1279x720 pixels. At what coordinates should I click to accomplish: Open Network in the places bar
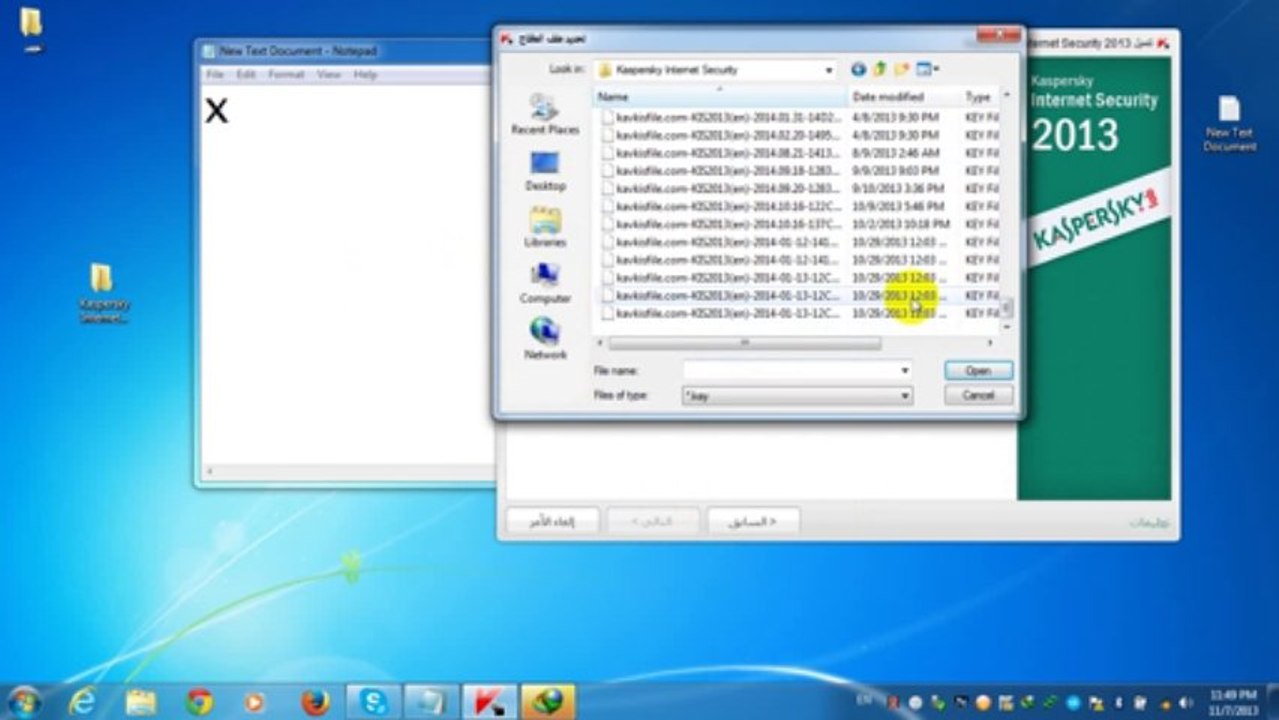pyautogui.click(x=545, y=339)
